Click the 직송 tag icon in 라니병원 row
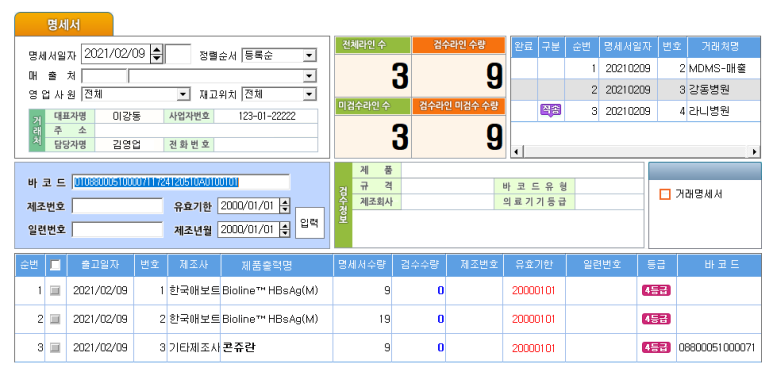773x387 pixels. click(x=551, y=110)
